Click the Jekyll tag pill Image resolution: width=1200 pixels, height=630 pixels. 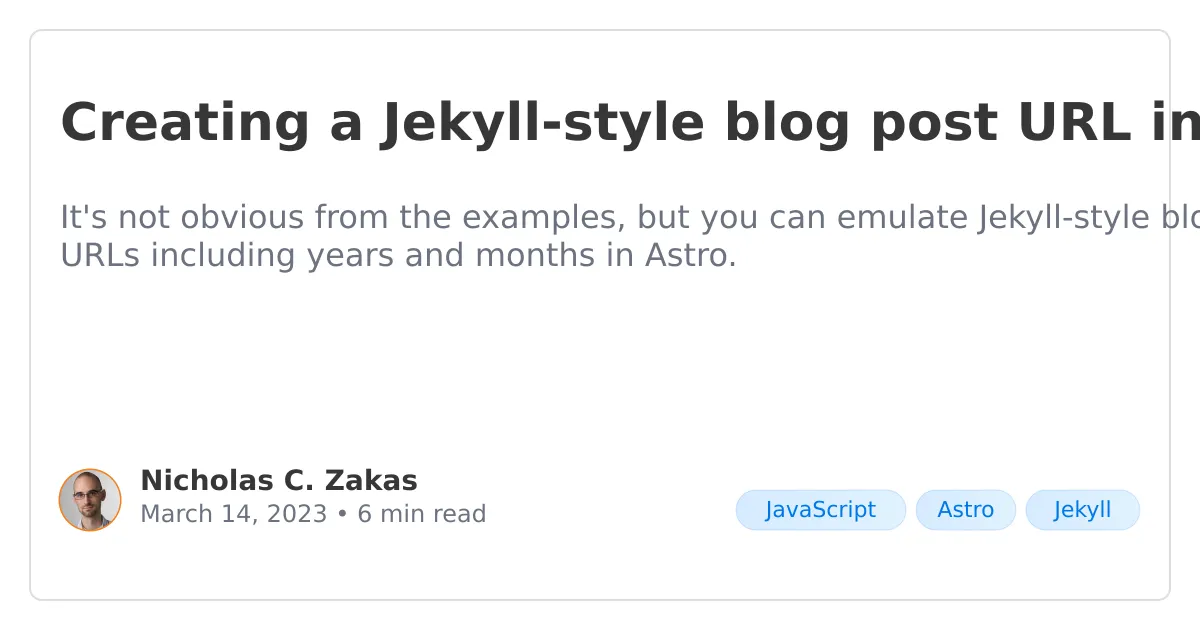coord(1082,510)
